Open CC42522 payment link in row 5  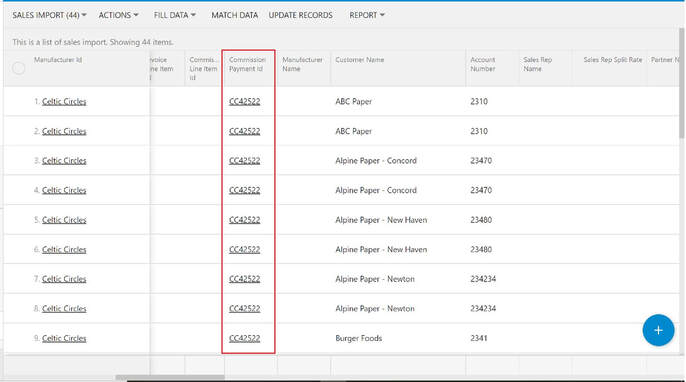245,220
